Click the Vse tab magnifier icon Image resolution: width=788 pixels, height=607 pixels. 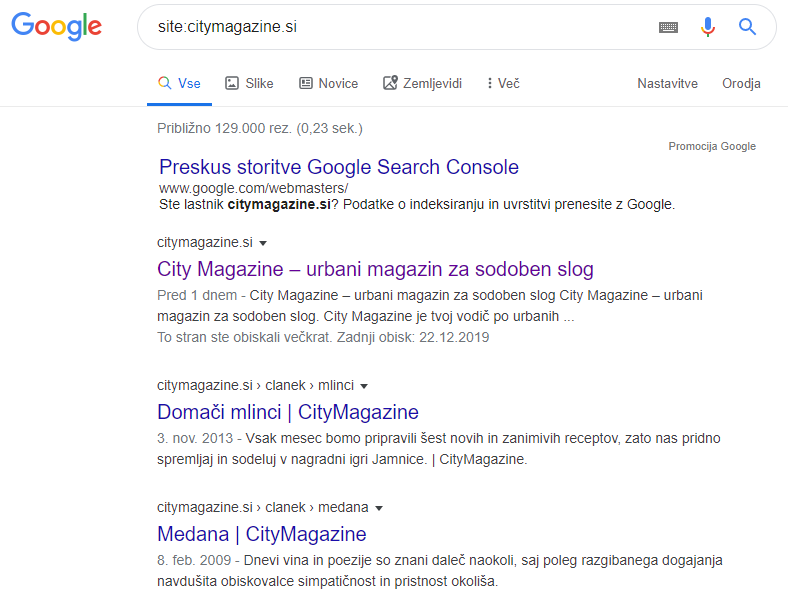(x=164, y=83)
